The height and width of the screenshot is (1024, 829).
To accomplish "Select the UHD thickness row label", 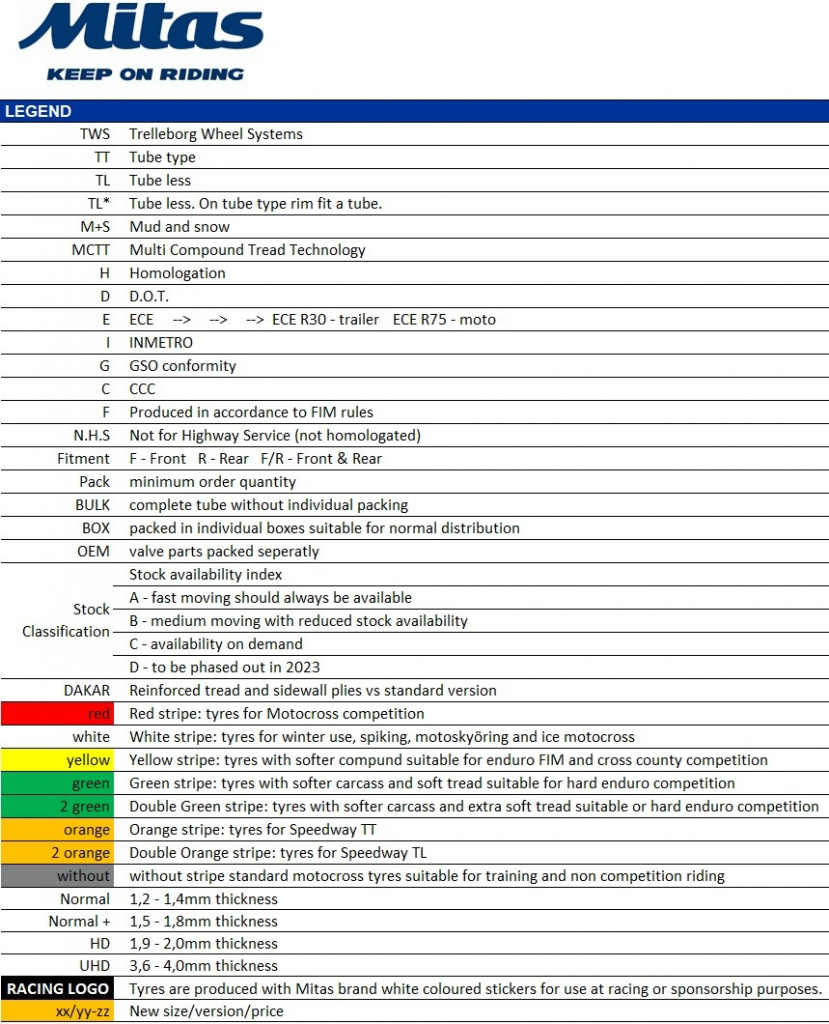I will point(93,966).
